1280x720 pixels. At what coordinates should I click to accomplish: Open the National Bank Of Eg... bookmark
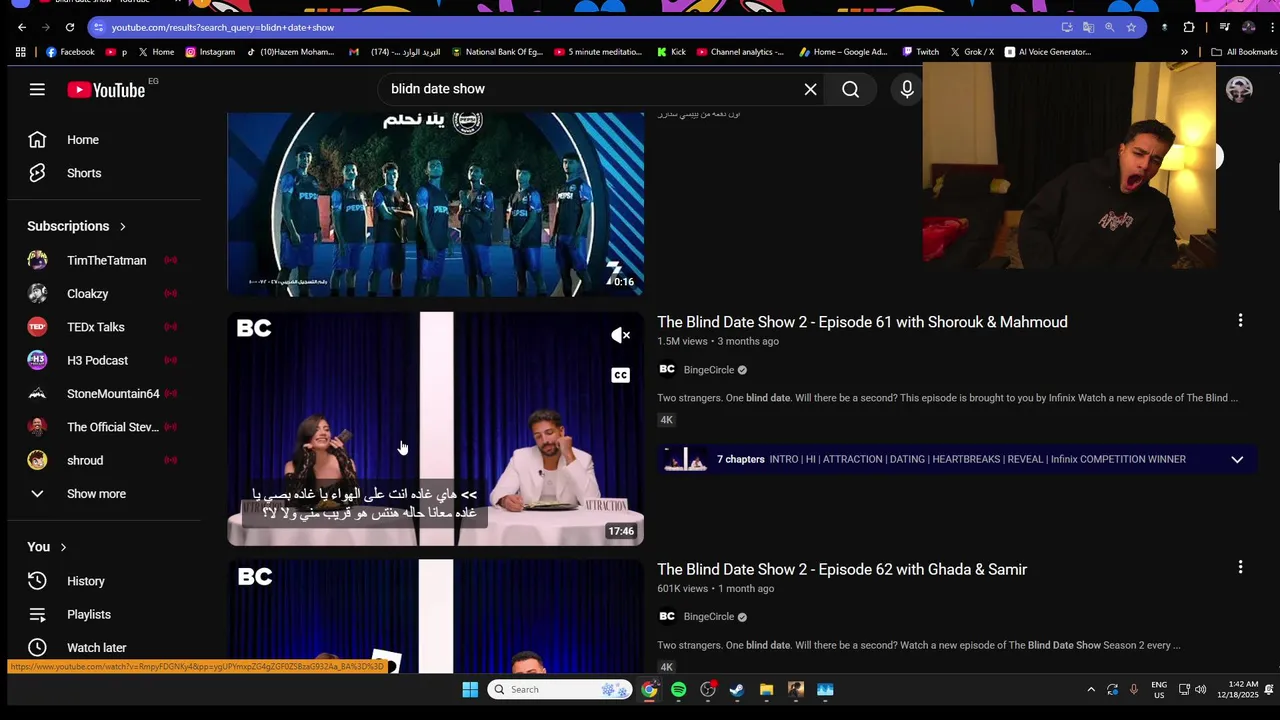497,52
